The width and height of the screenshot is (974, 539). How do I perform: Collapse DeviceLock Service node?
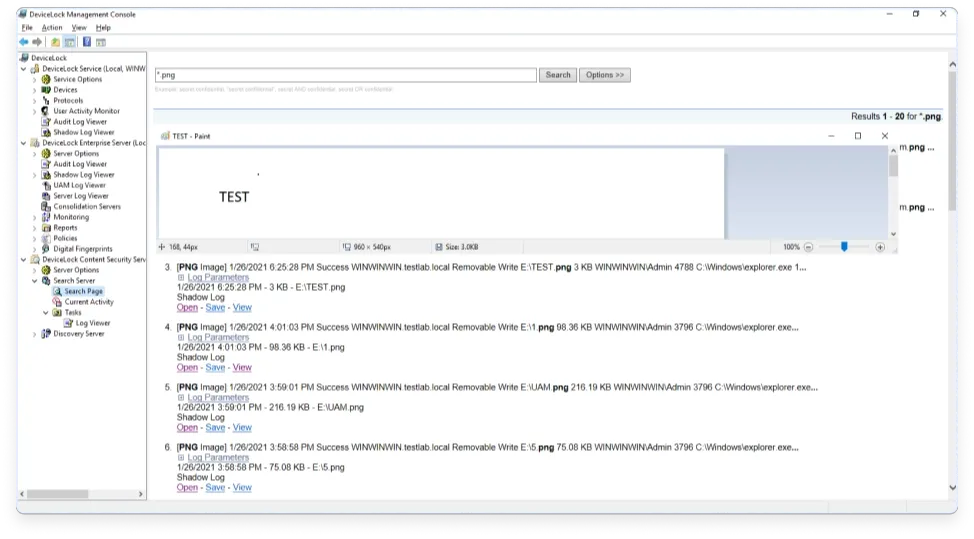pyautogui.click(x=24, y=69)
